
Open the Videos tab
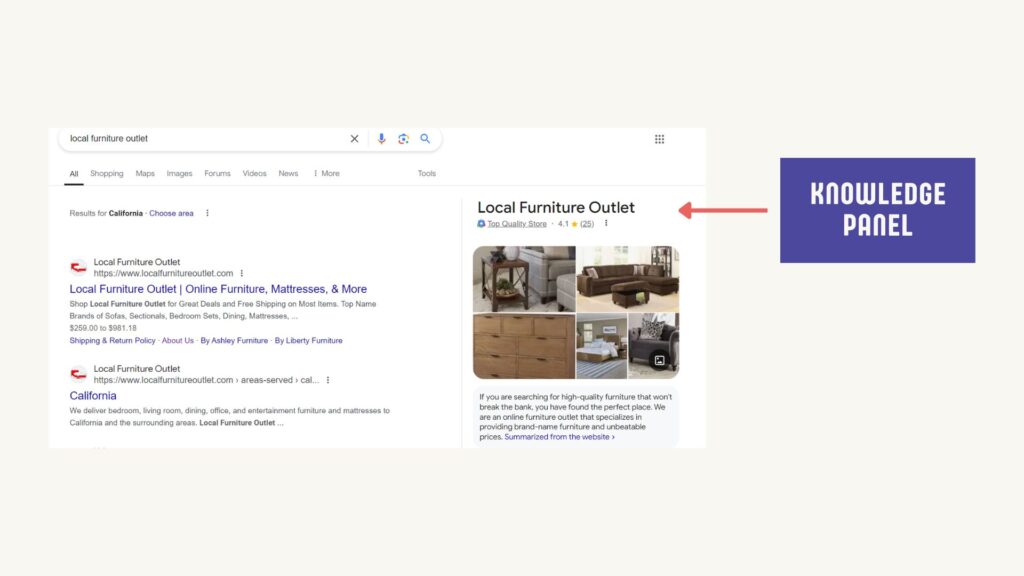coord(255,174)
